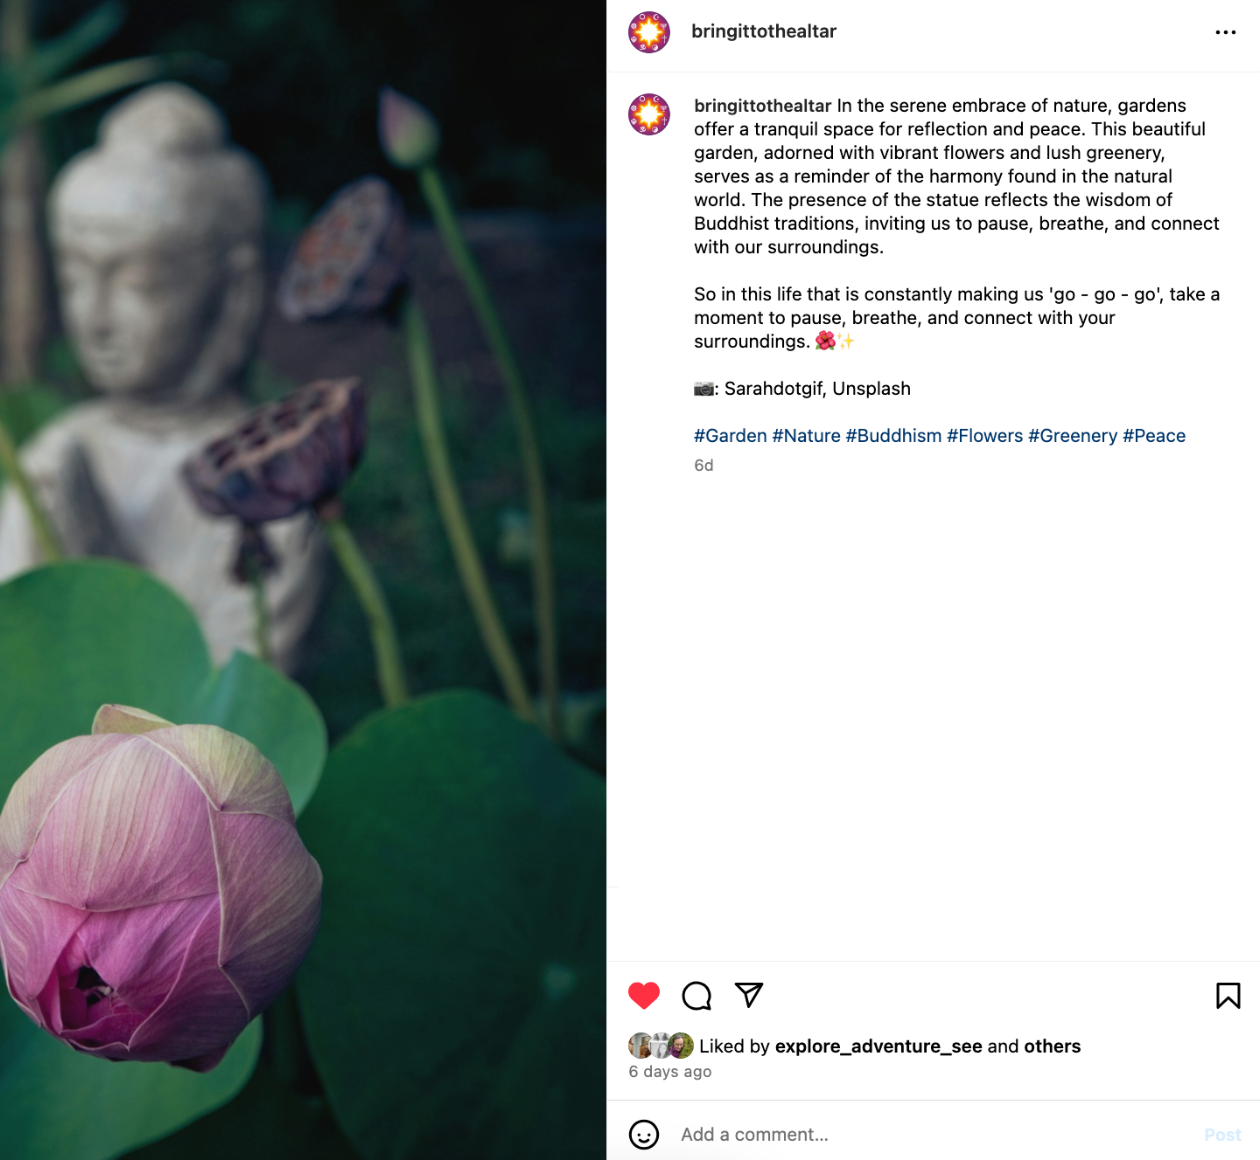Open bringittothealtar username in header

(x=764, y=31)
